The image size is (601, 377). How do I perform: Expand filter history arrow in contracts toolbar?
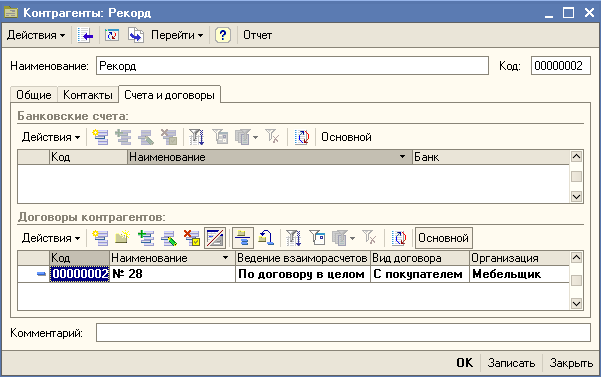click(353, 238)
